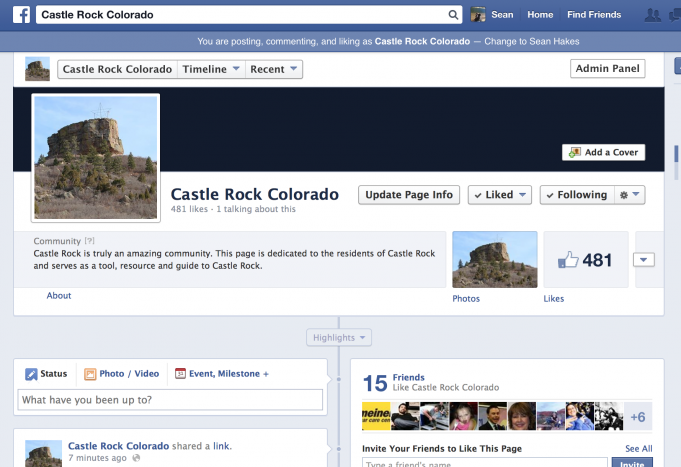The height and width of the screenshot is (467, 681).
Task: Expand the Highlights dropdown
Action: [339, 338]
